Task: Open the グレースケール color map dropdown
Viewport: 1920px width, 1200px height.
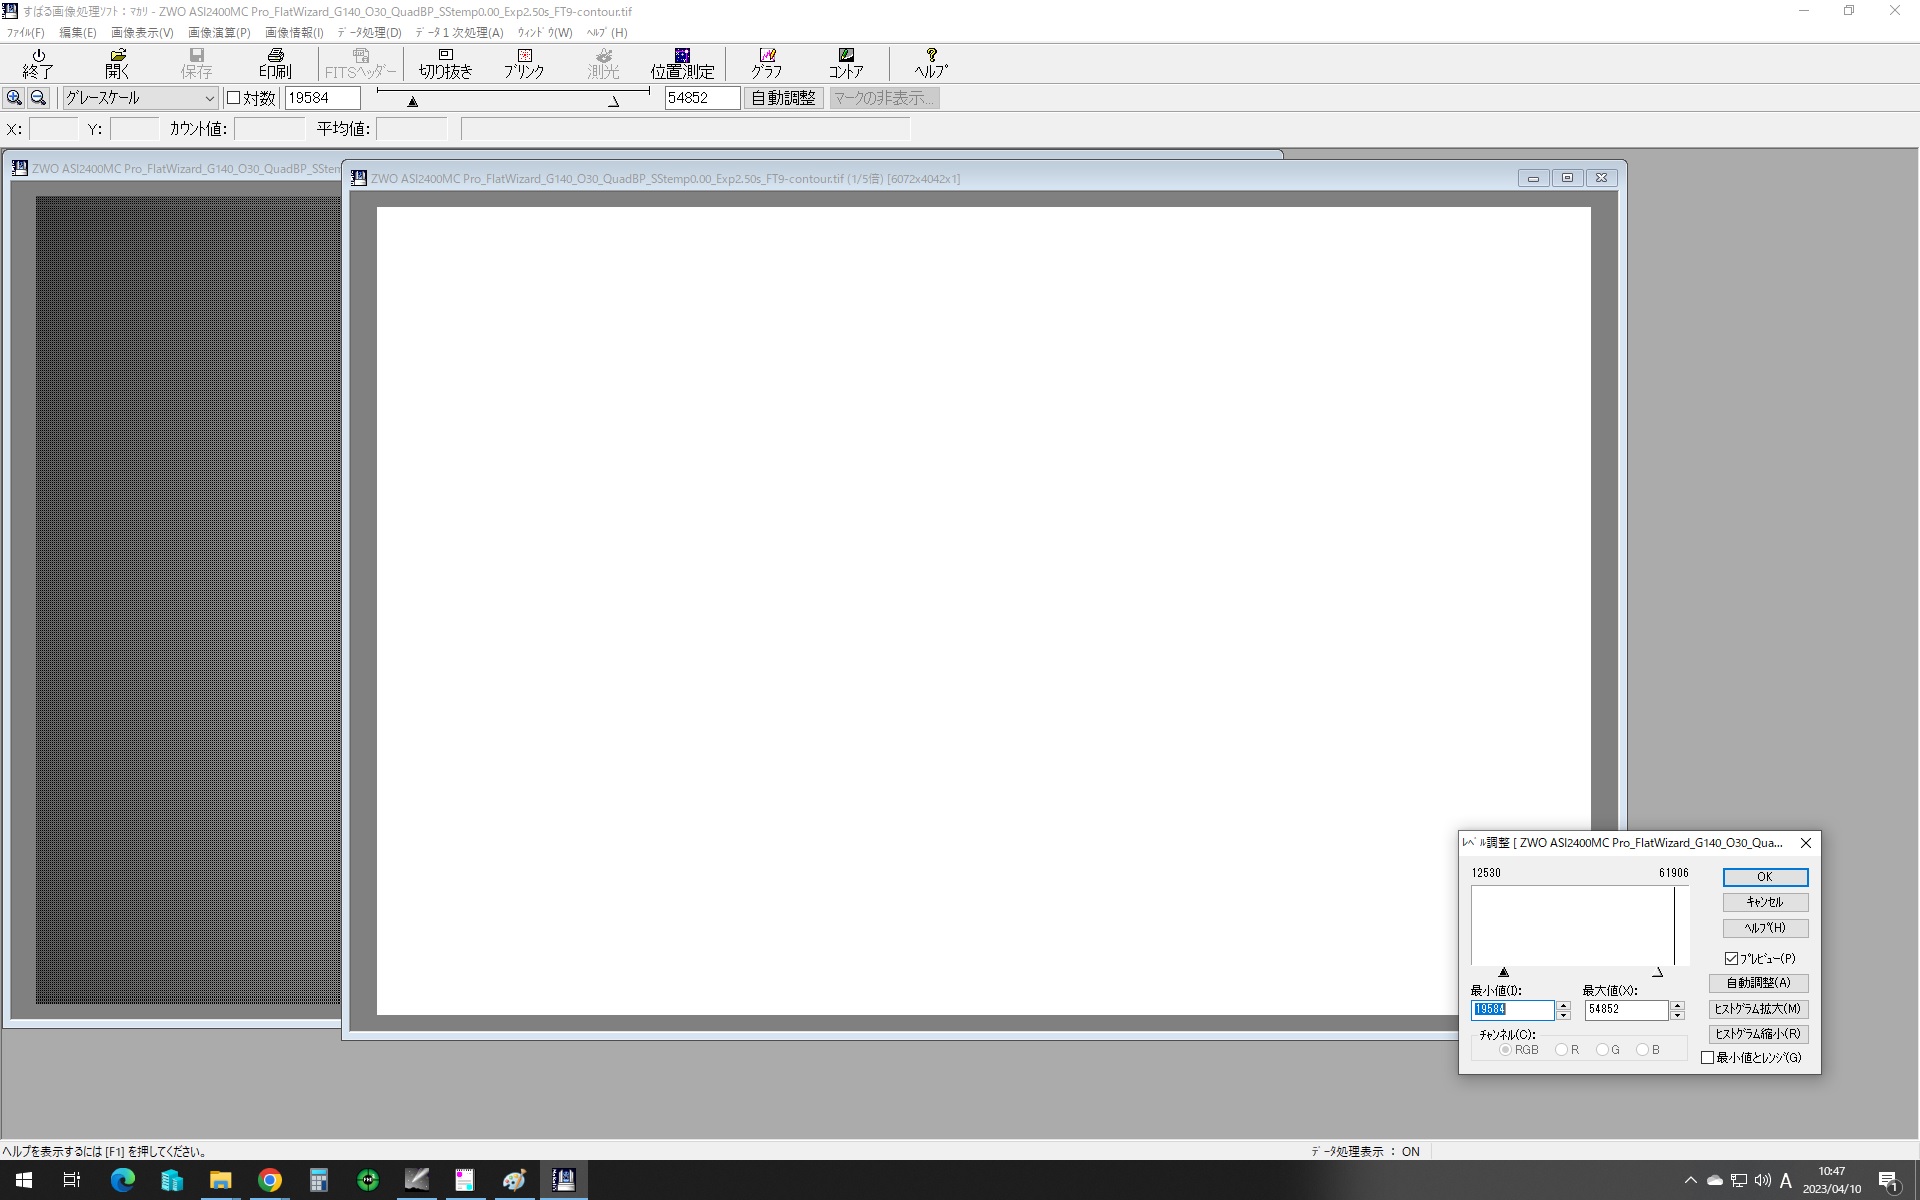Action: (x=140, y=98)
